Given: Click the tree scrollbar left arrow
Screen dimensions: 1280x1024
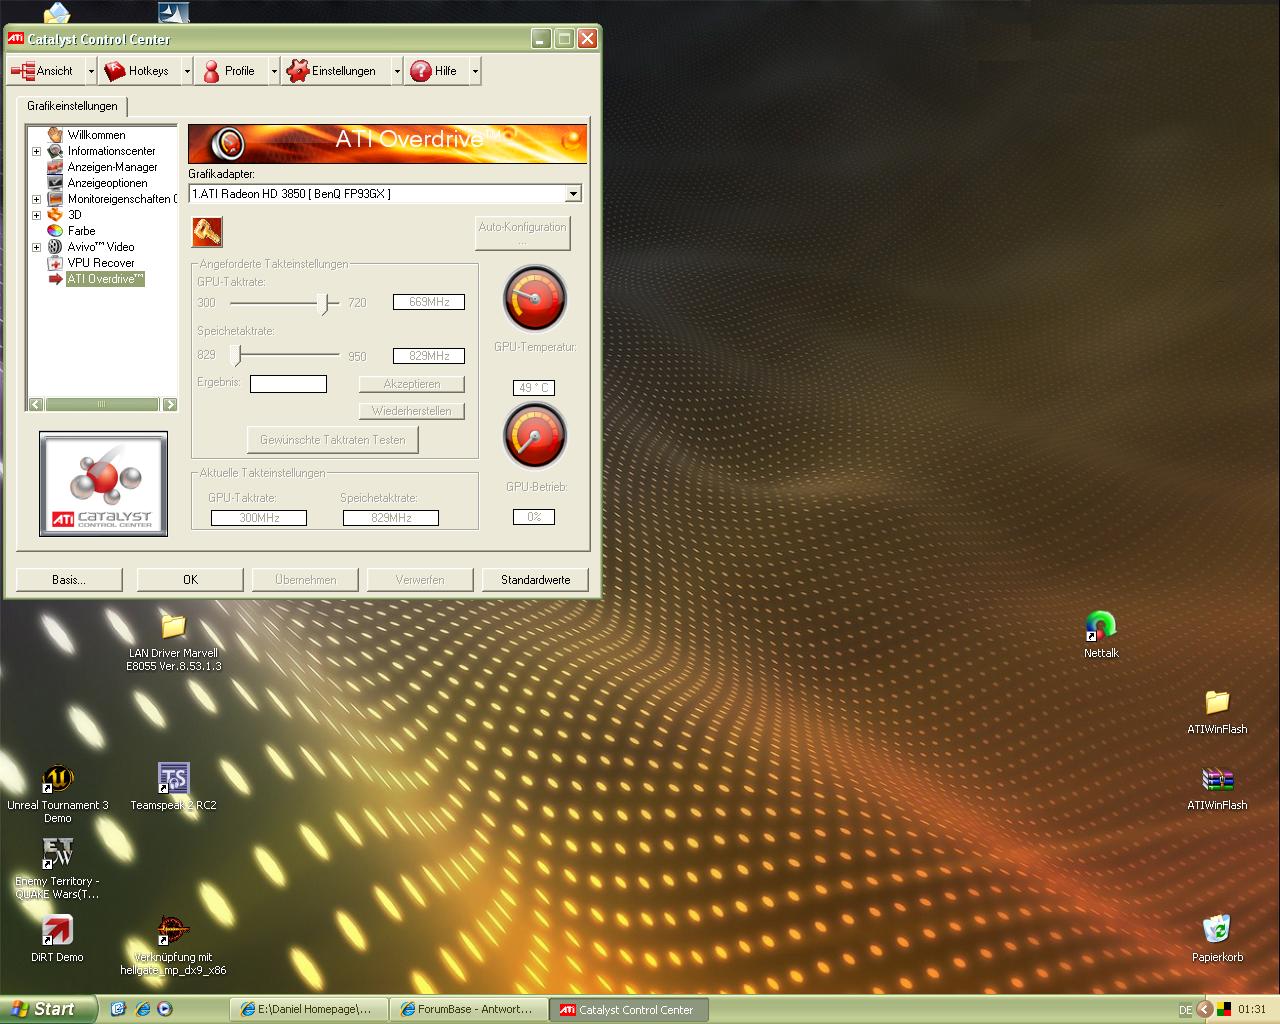Looking at the screenshot, I should (x=36, y=404).
